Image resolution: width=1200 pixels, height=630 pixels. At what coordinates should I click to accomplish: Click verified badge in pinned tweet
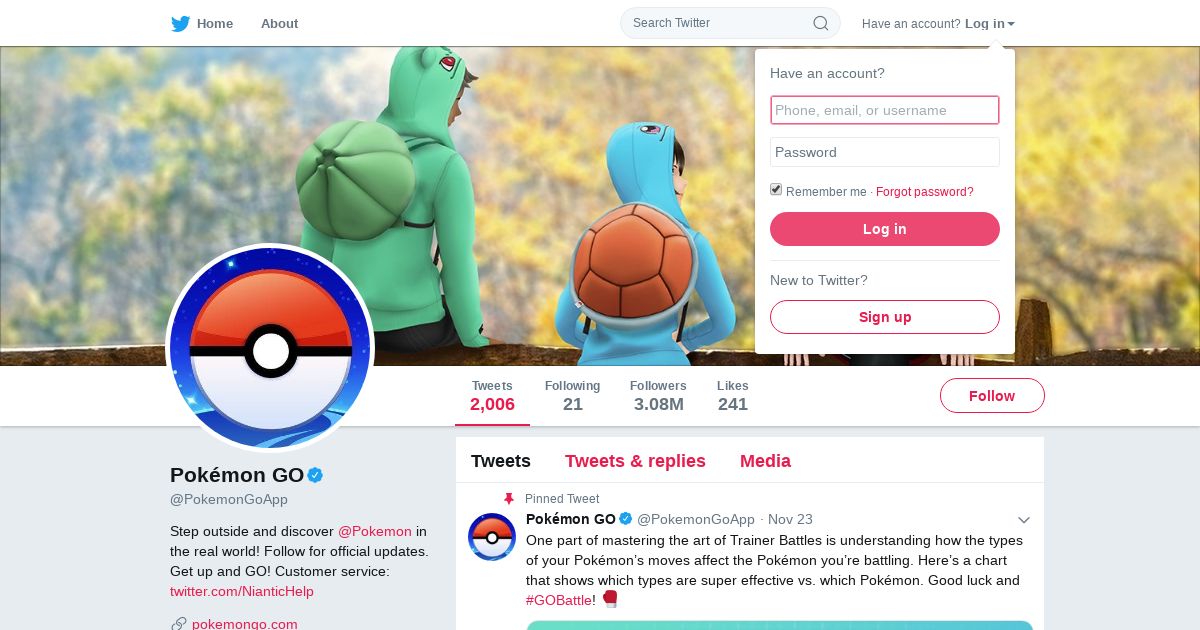pyautogui.click(x=626, y=519)
